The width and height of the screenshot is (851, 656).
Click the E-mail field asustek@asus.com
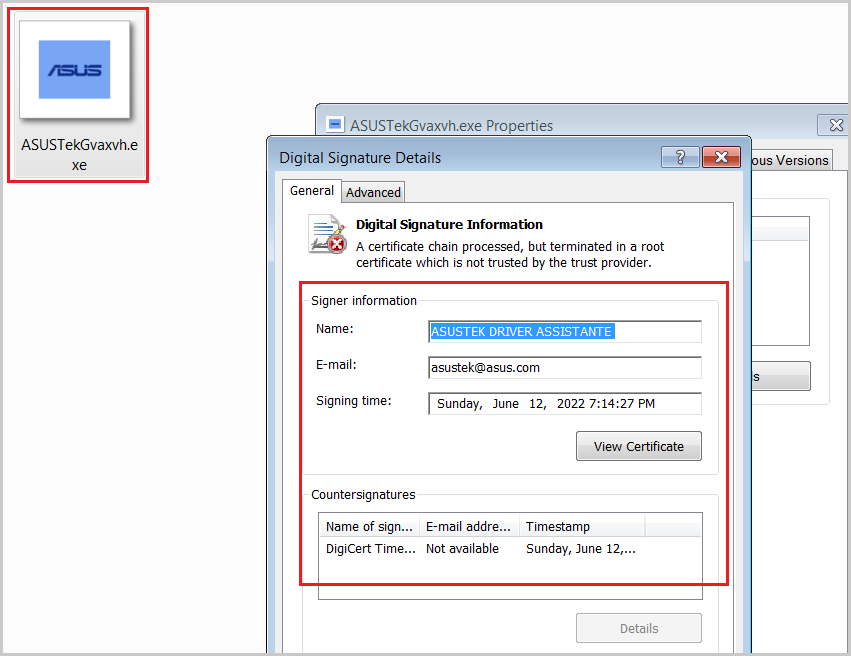pos(564,368)
